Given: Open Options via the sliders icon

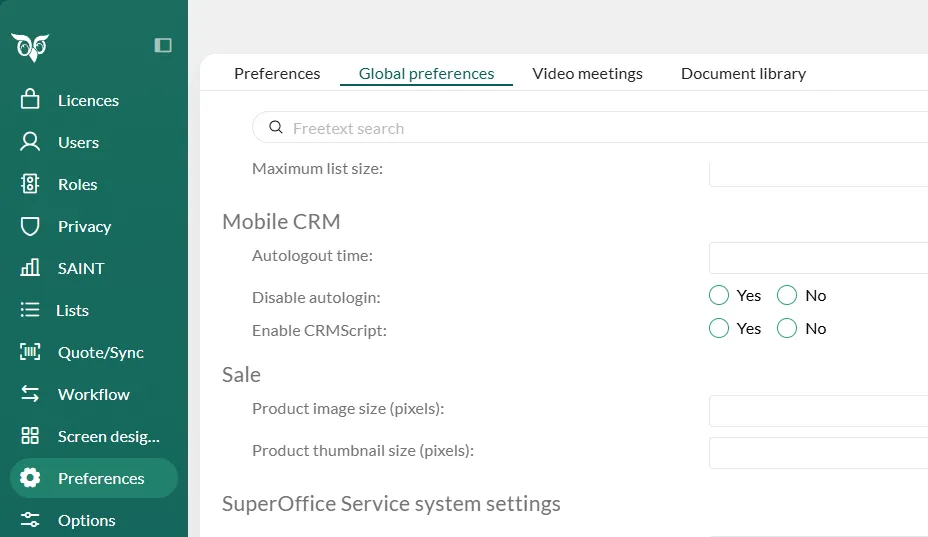Looking at the screenshot, I should (x=30, y=520).
